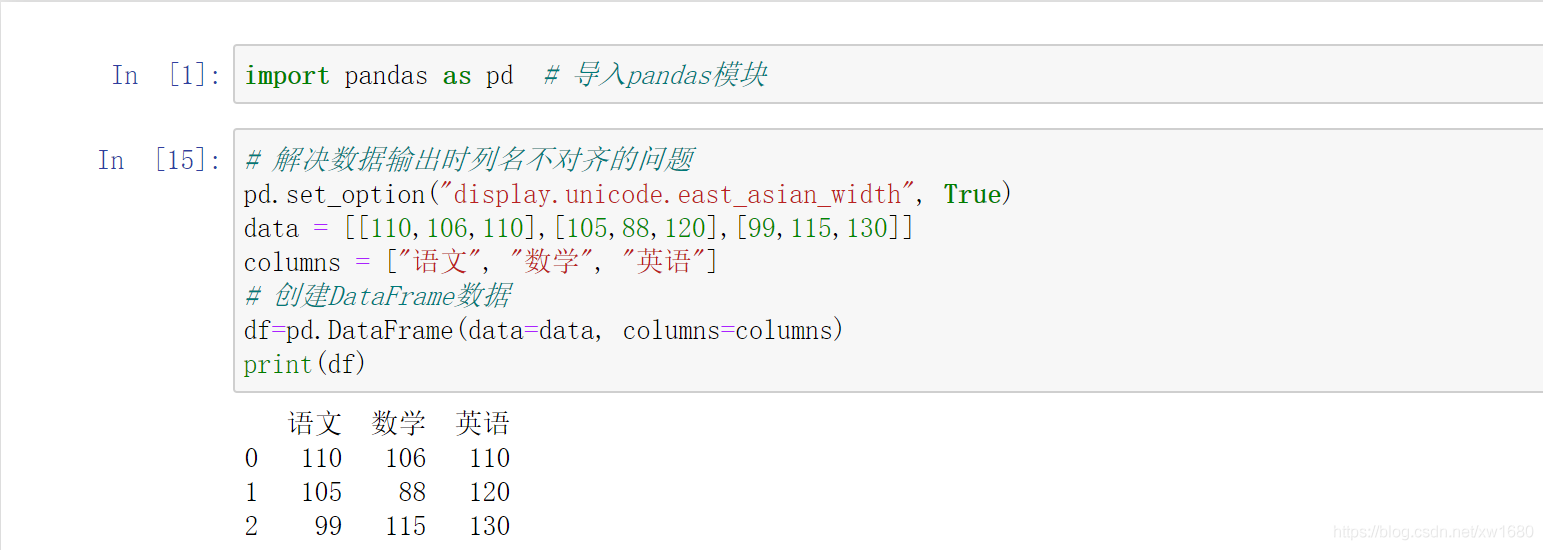Viewport: 1543px width, 550px height.
Task: Click the import pandas code cell
Action: coord(888,74)
